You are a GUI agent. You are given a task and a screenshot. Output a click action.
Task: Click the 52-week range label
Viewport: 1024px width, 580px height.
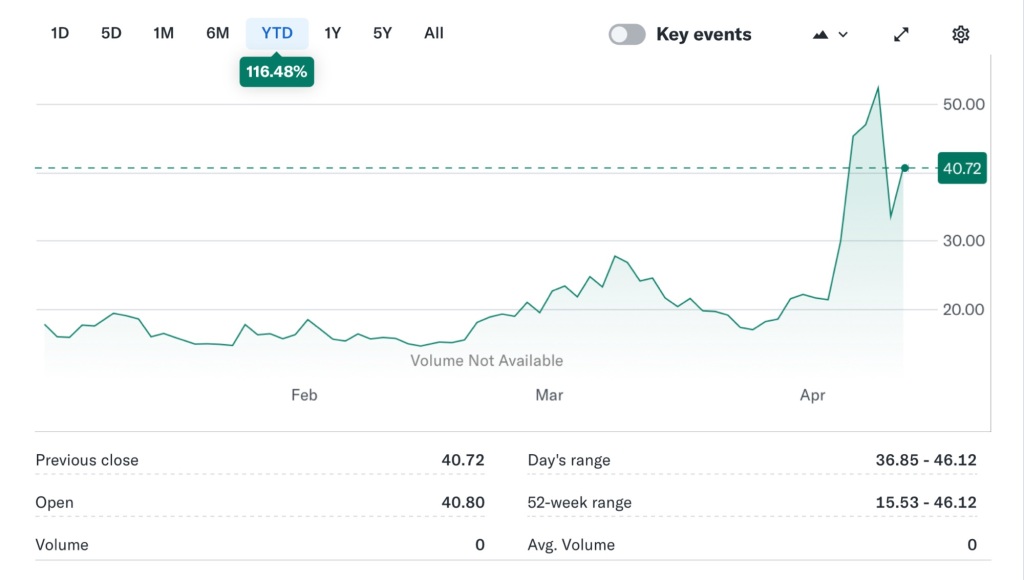579,502
